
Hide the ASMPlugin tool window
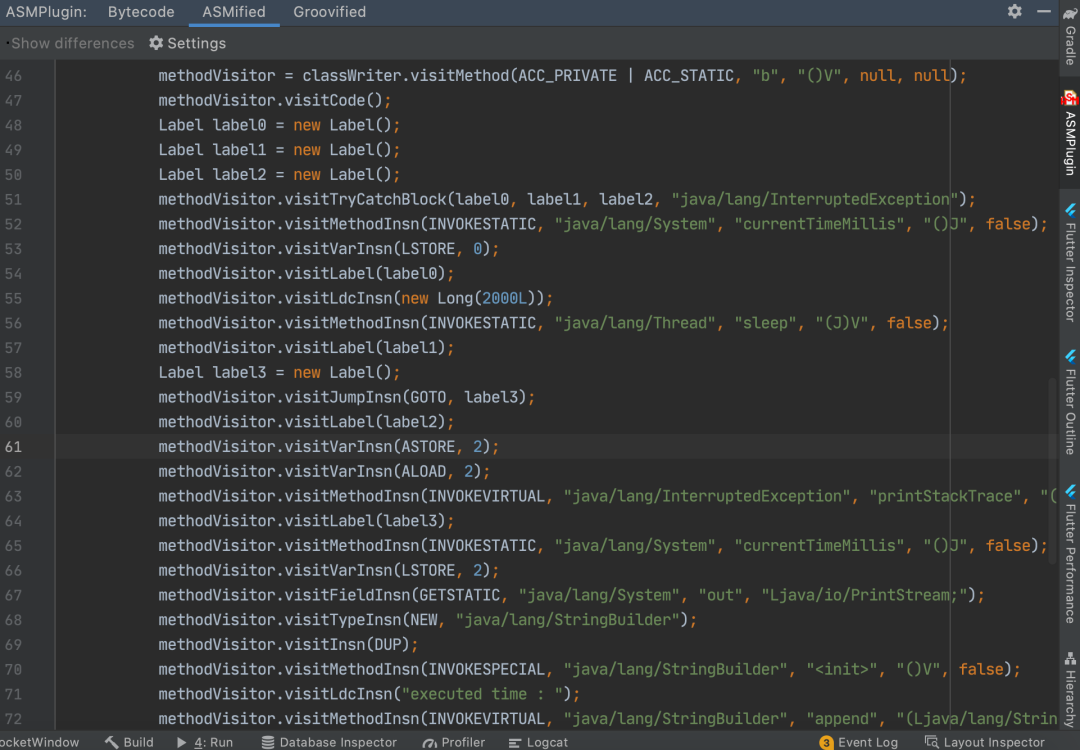(1043, 12)
